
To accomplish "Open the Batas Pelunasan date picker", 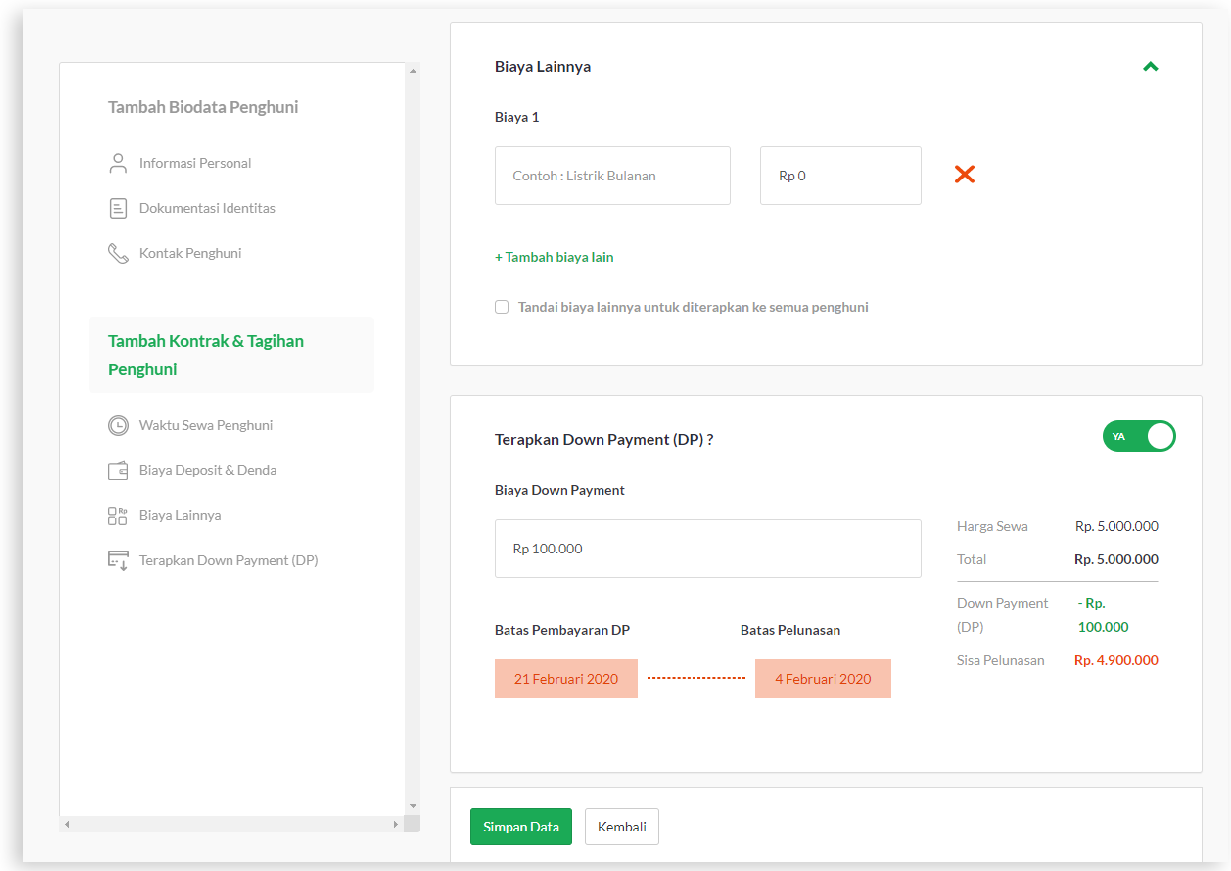I will click(x=822, y=679).
